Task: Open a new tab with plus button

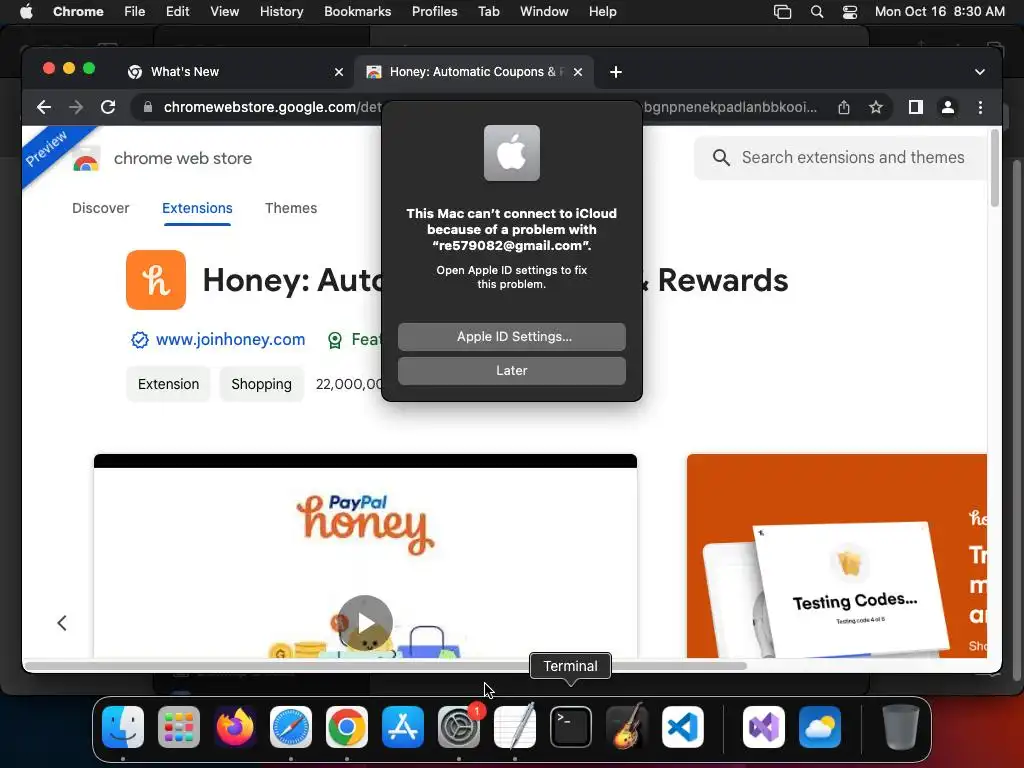Action: coord(616,72)
